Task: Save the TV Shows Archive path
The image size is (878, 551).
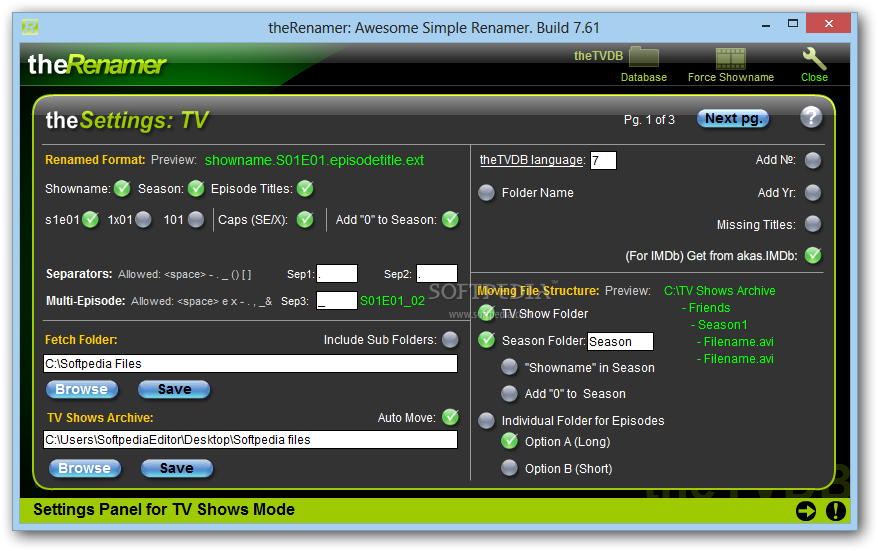Action: (177, 468)
